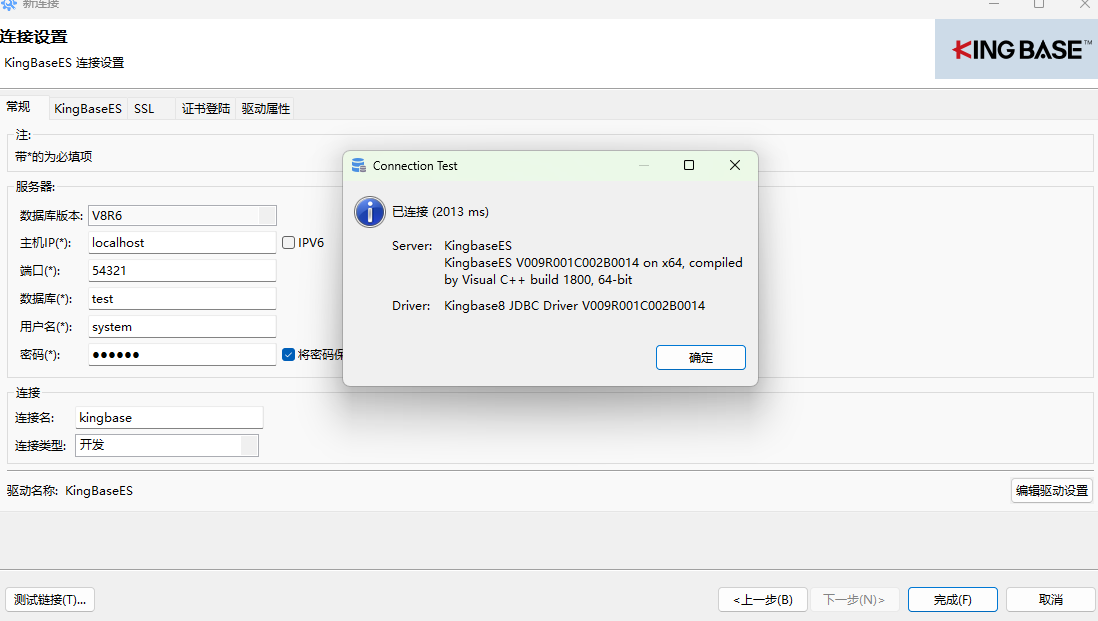Open the KingBaseES tab
This screenshot has height=621, width=1098.
tap(88, 109)
